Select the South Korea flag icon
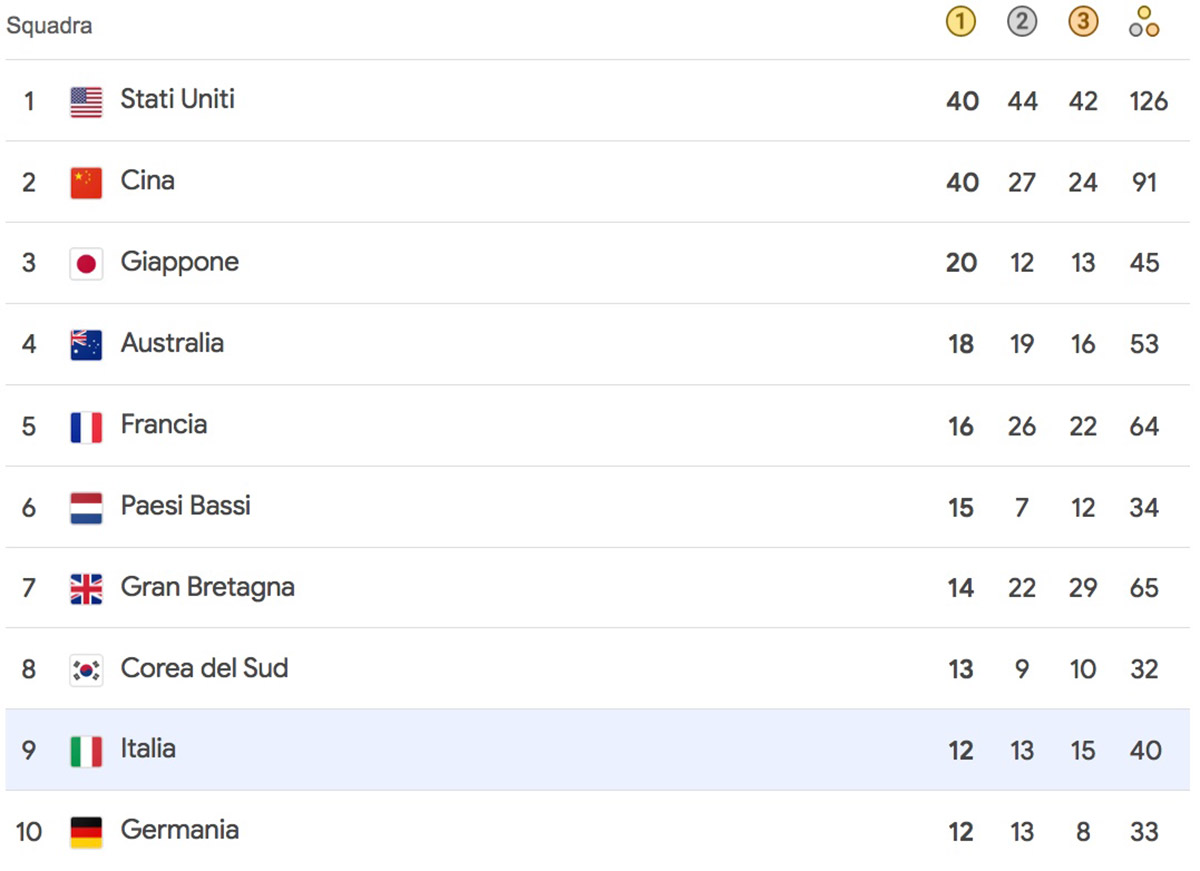The image size is (1200, 871). 85,669
